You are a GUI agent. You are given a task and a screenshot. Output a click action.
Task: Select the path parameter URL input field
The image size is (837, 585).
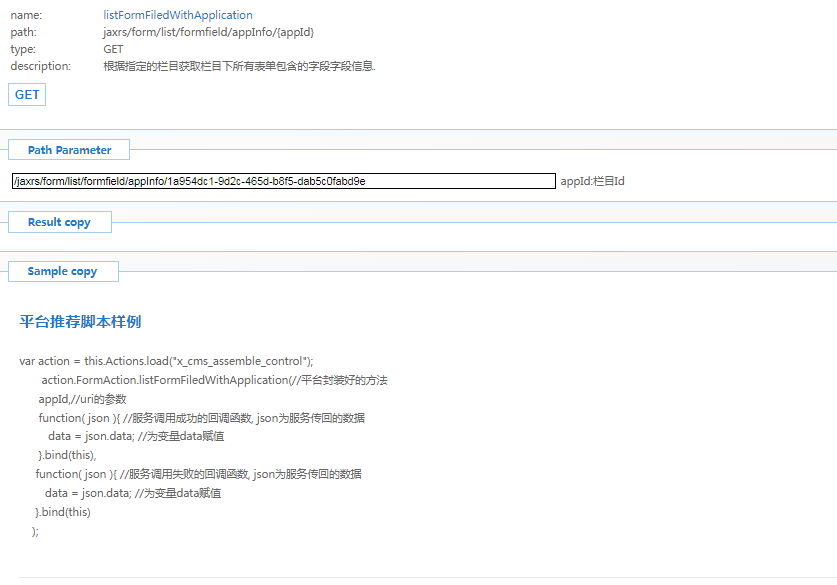pyautogui.click(x=283, y=181)
